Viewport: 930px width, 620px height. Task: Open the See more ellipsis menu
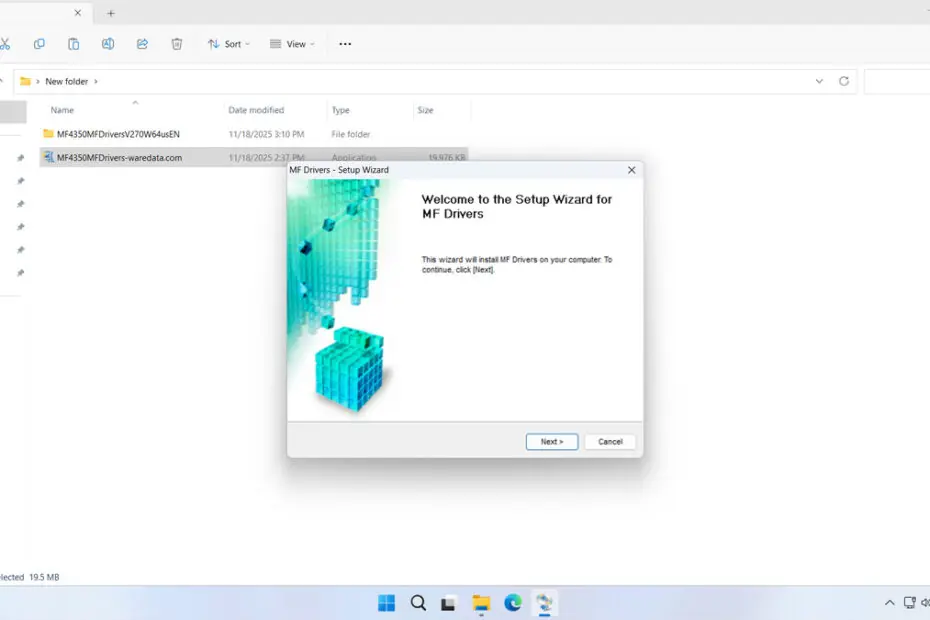click(345, 44)
